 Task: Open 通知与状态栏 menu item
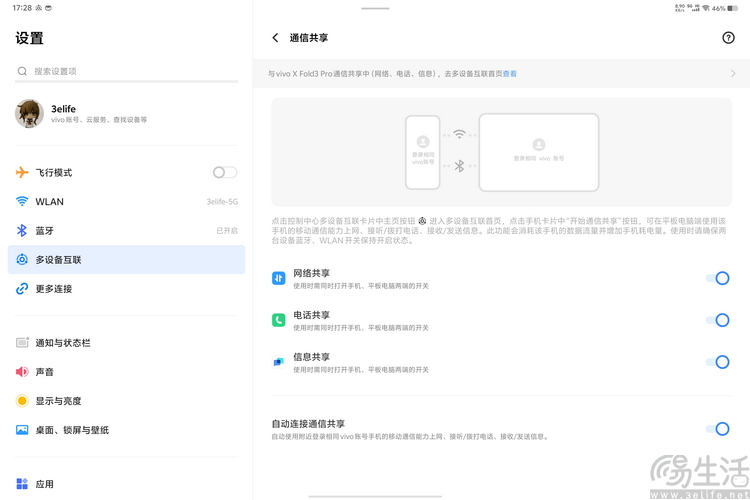tap(126, 343)
